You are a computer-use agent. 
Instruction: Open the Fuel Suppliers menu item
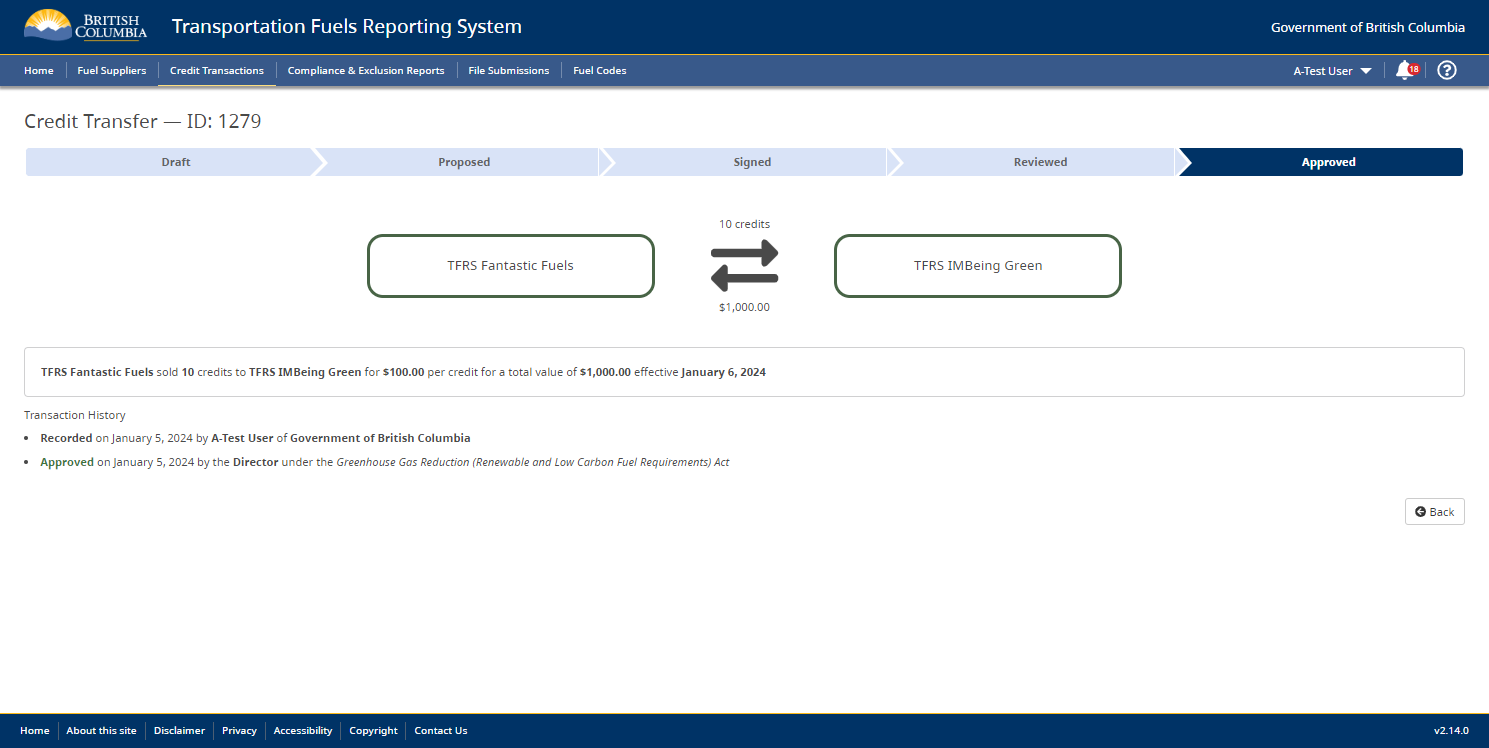112,71
